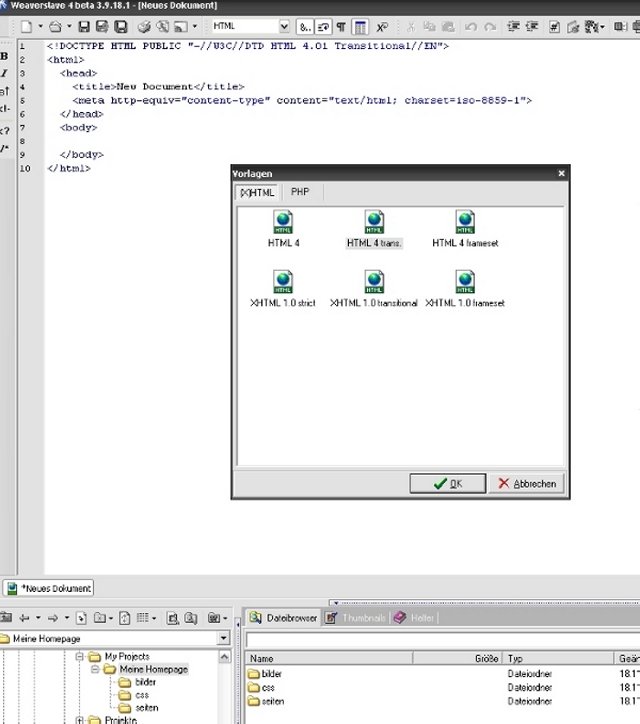
Task: Click the path input field above file list
Action: pos(442,640)
